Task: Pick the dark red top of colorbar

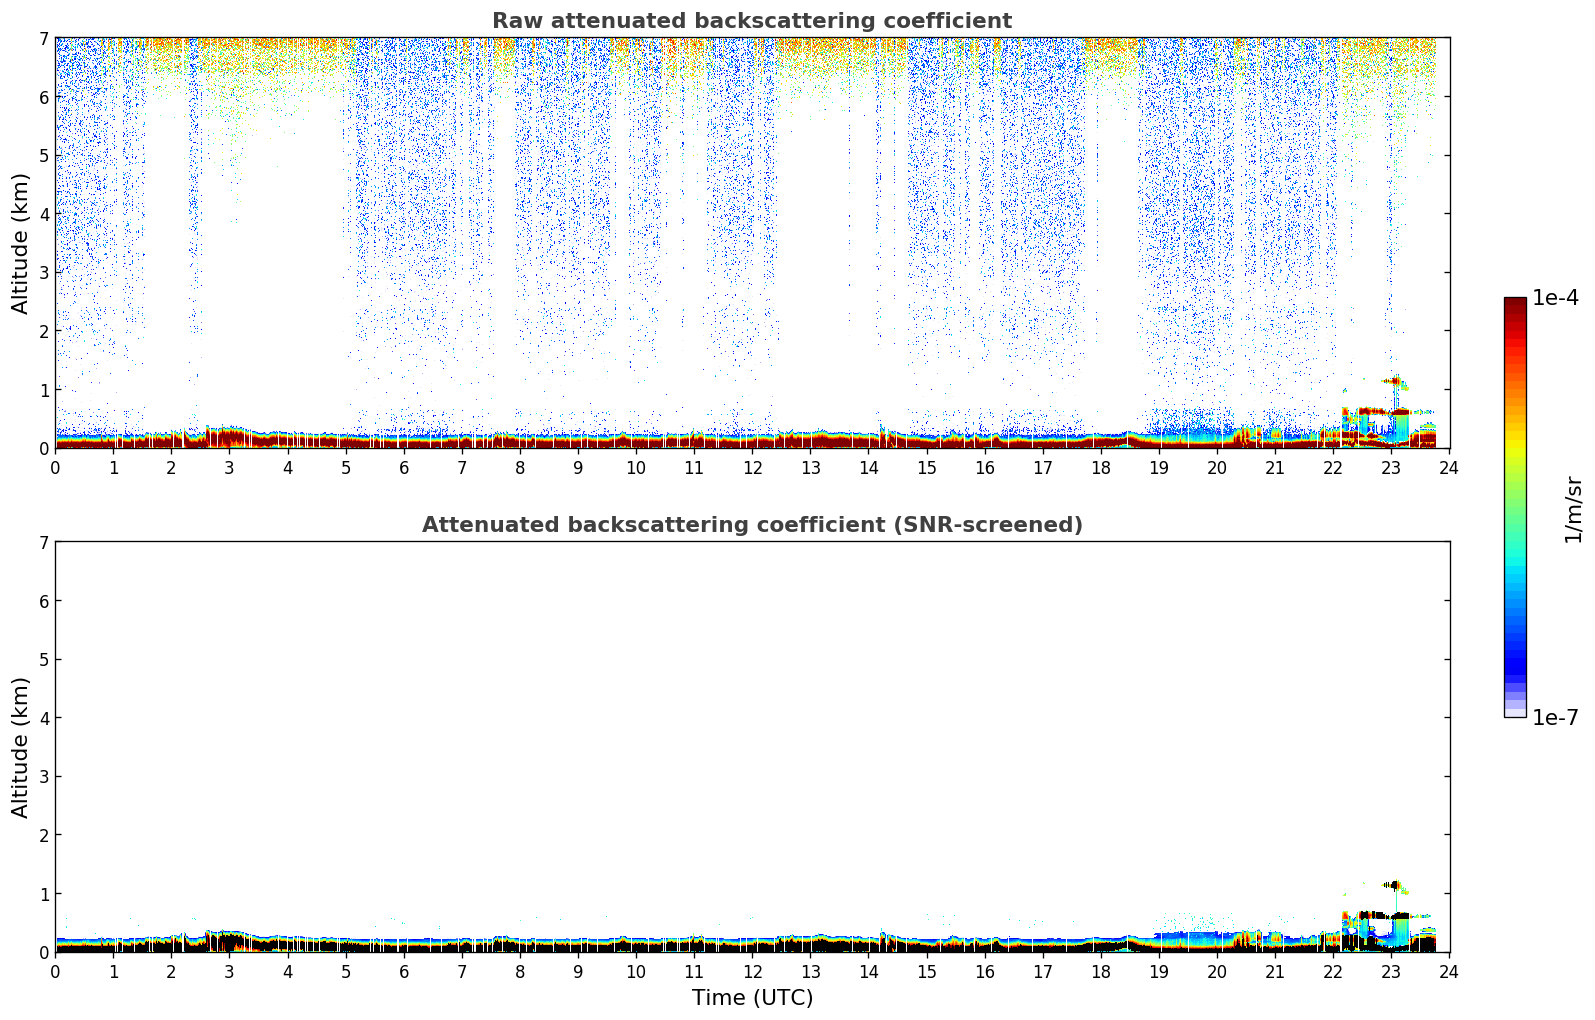Action: 1515,306
